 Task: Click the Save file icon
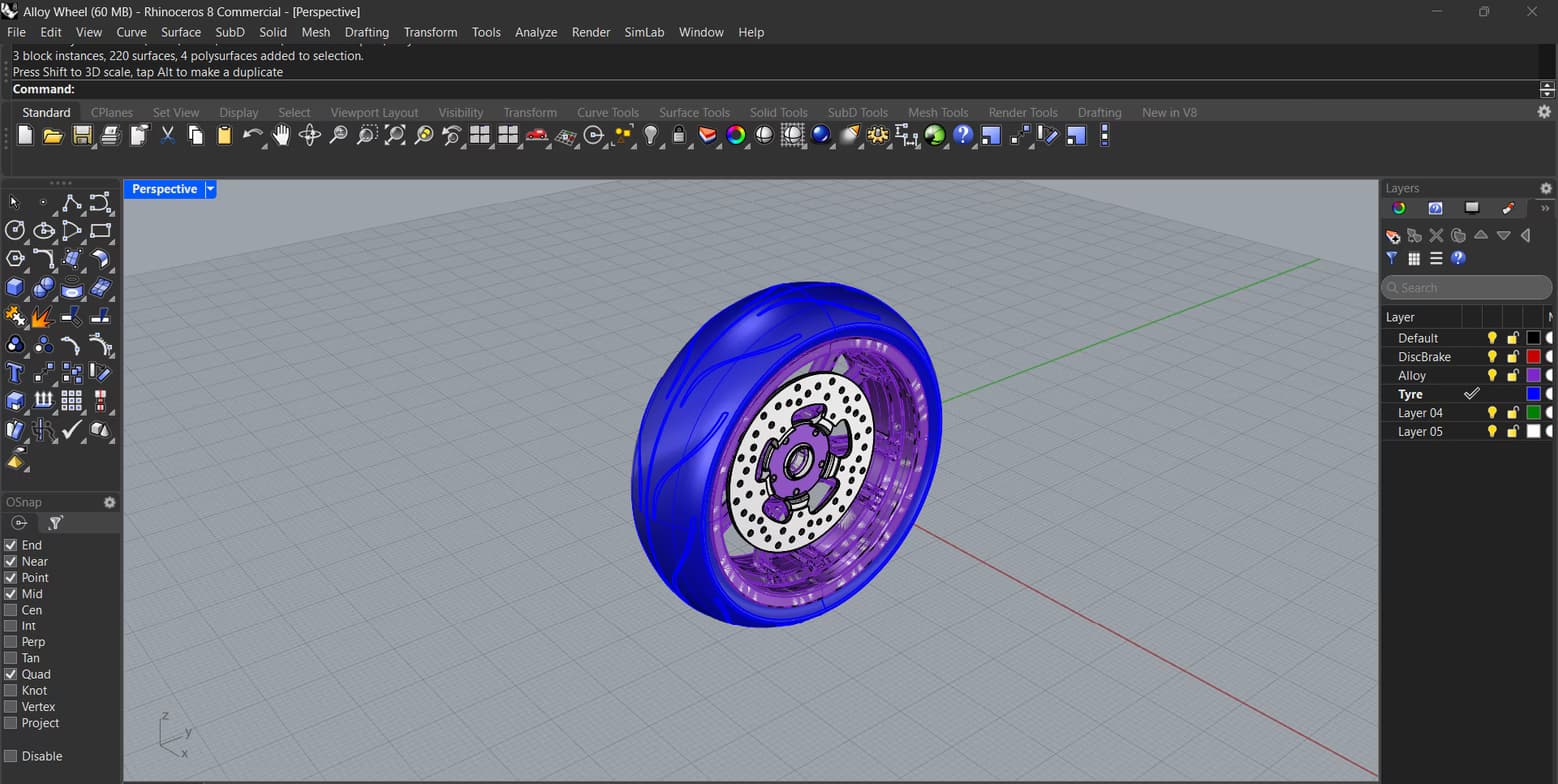coord(82,135)
